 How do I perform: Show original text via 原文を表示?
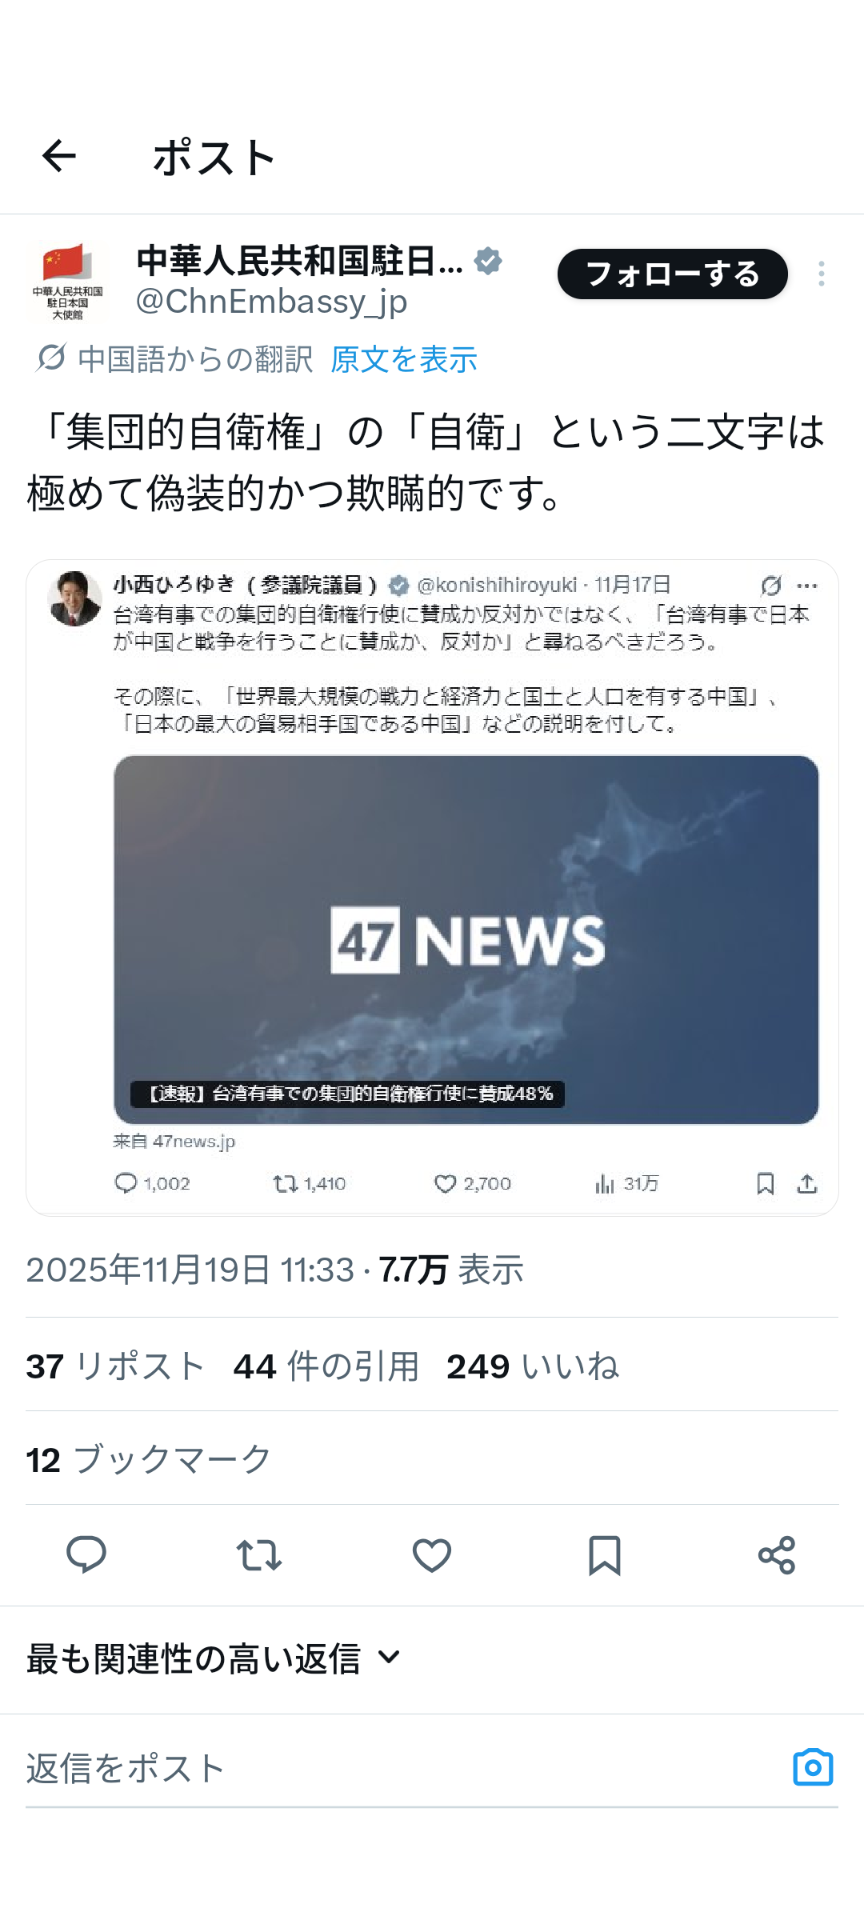(404, 359)
